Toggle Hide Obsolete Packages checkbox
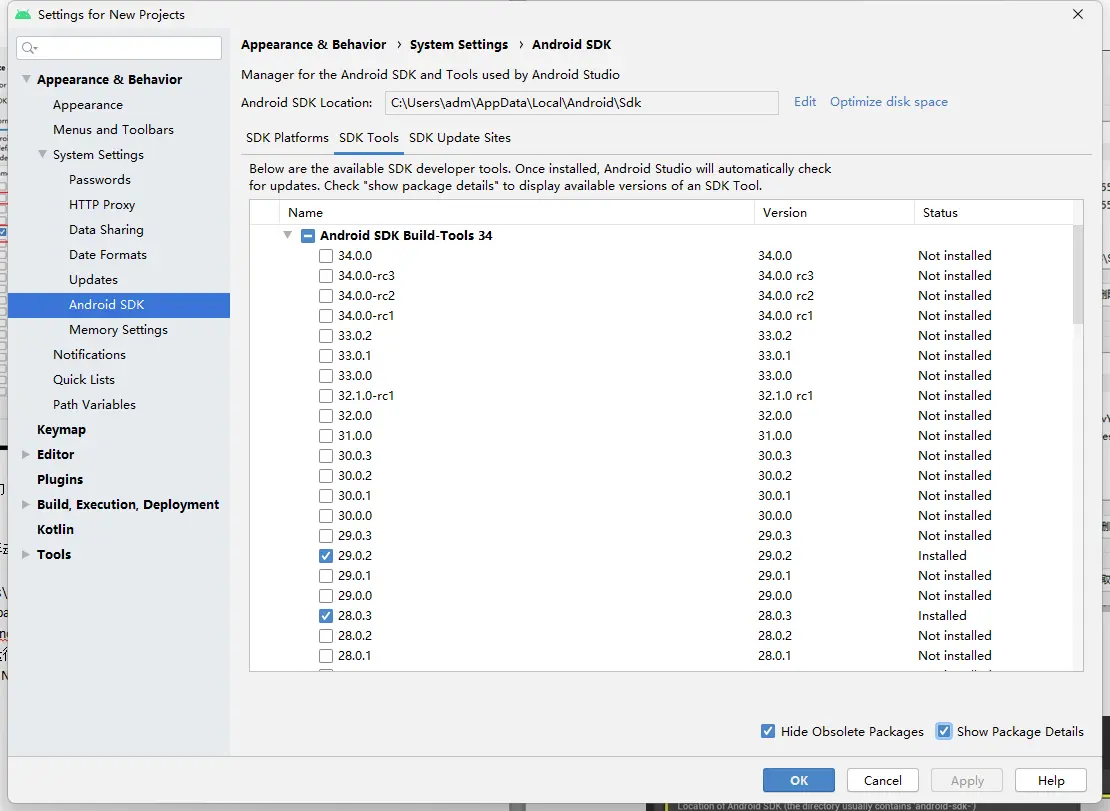The image size is (1110, 811). pyautogui.click(x=767, y=731)
